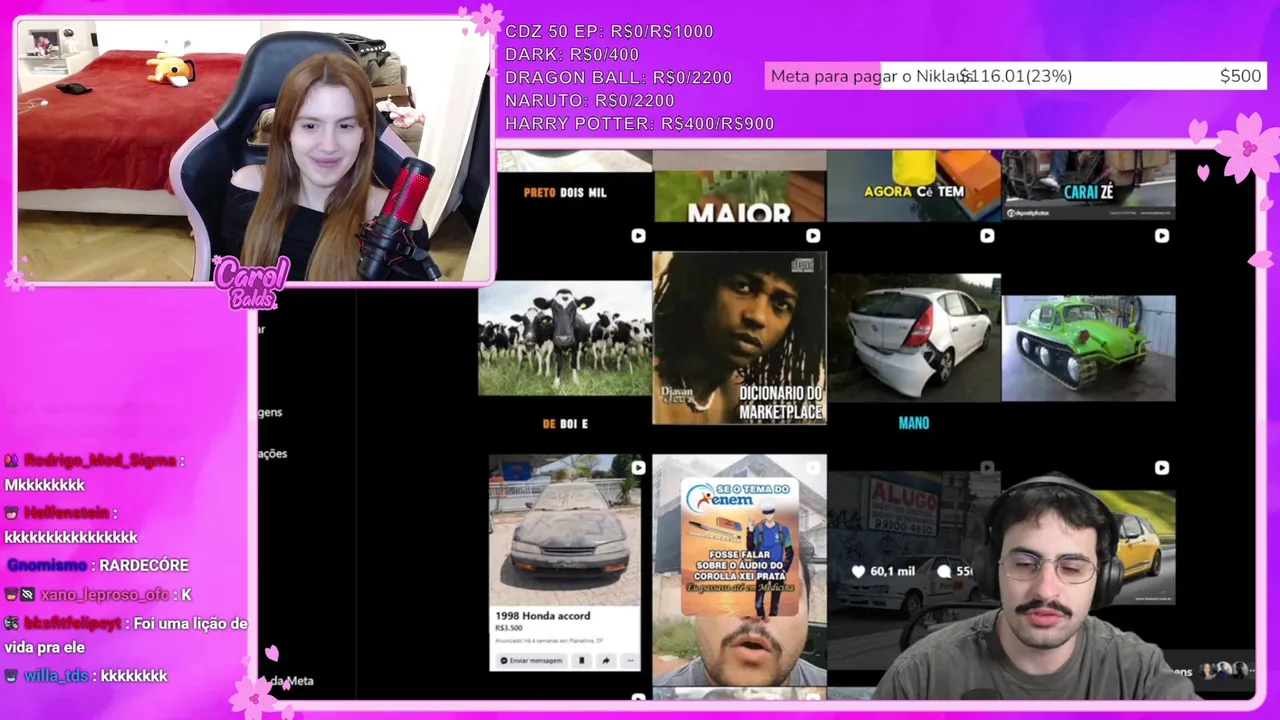Click the $500 goal amount
The height and width of the screenshot is (720, 1280).
(1240, 76)
